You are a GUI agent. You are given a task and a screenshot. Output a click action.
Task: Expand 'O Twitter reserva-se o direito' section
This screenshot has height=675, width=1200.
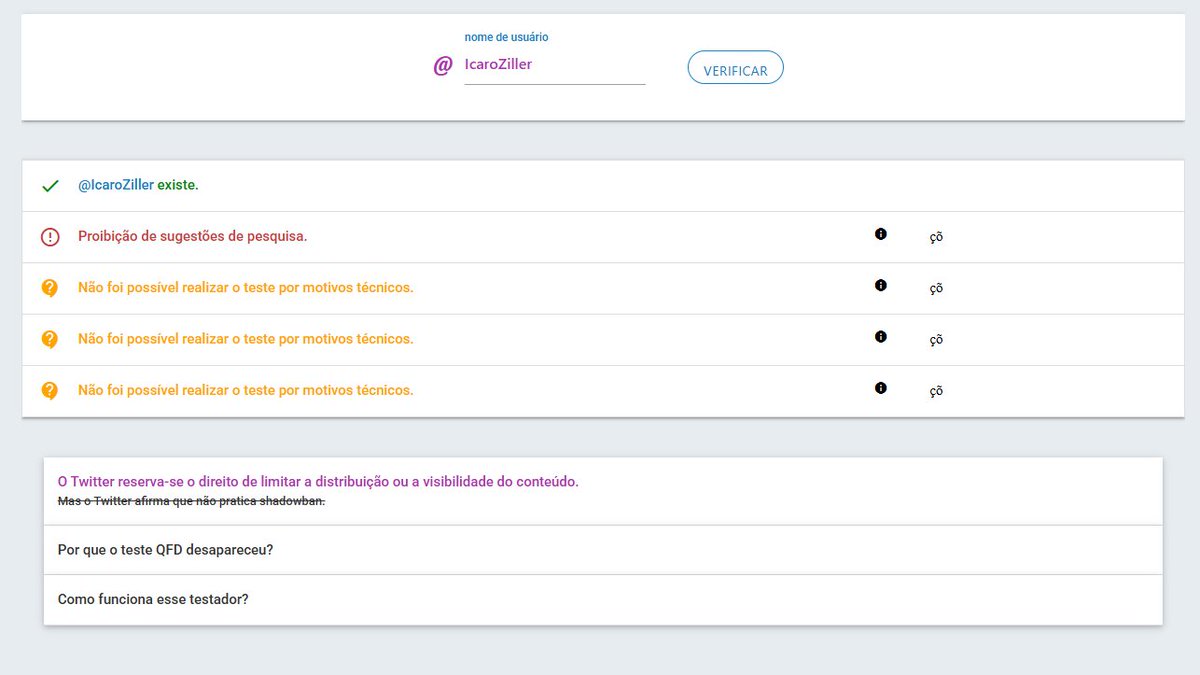(603, 491)
